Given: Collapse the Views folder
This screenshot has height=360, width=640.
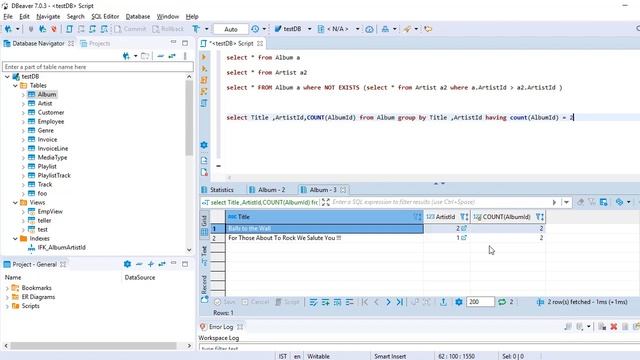Looking at the screenshot, I should coord(15,202).
